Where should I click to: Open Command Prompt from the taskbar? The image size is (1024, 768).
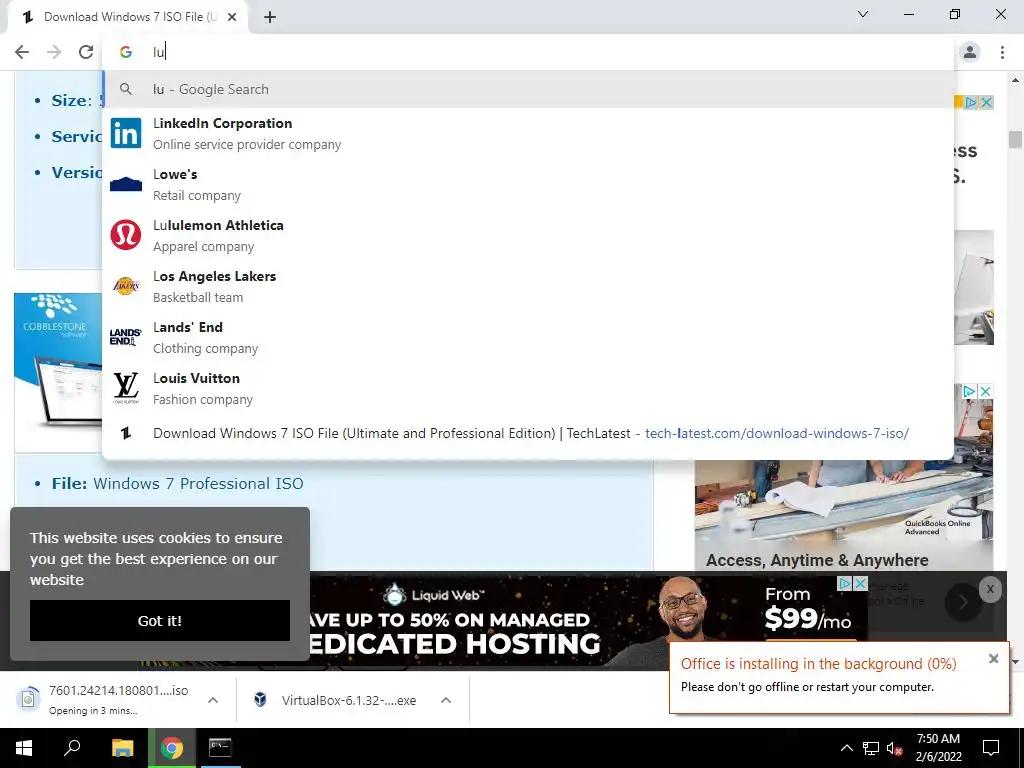pos(220,748)
